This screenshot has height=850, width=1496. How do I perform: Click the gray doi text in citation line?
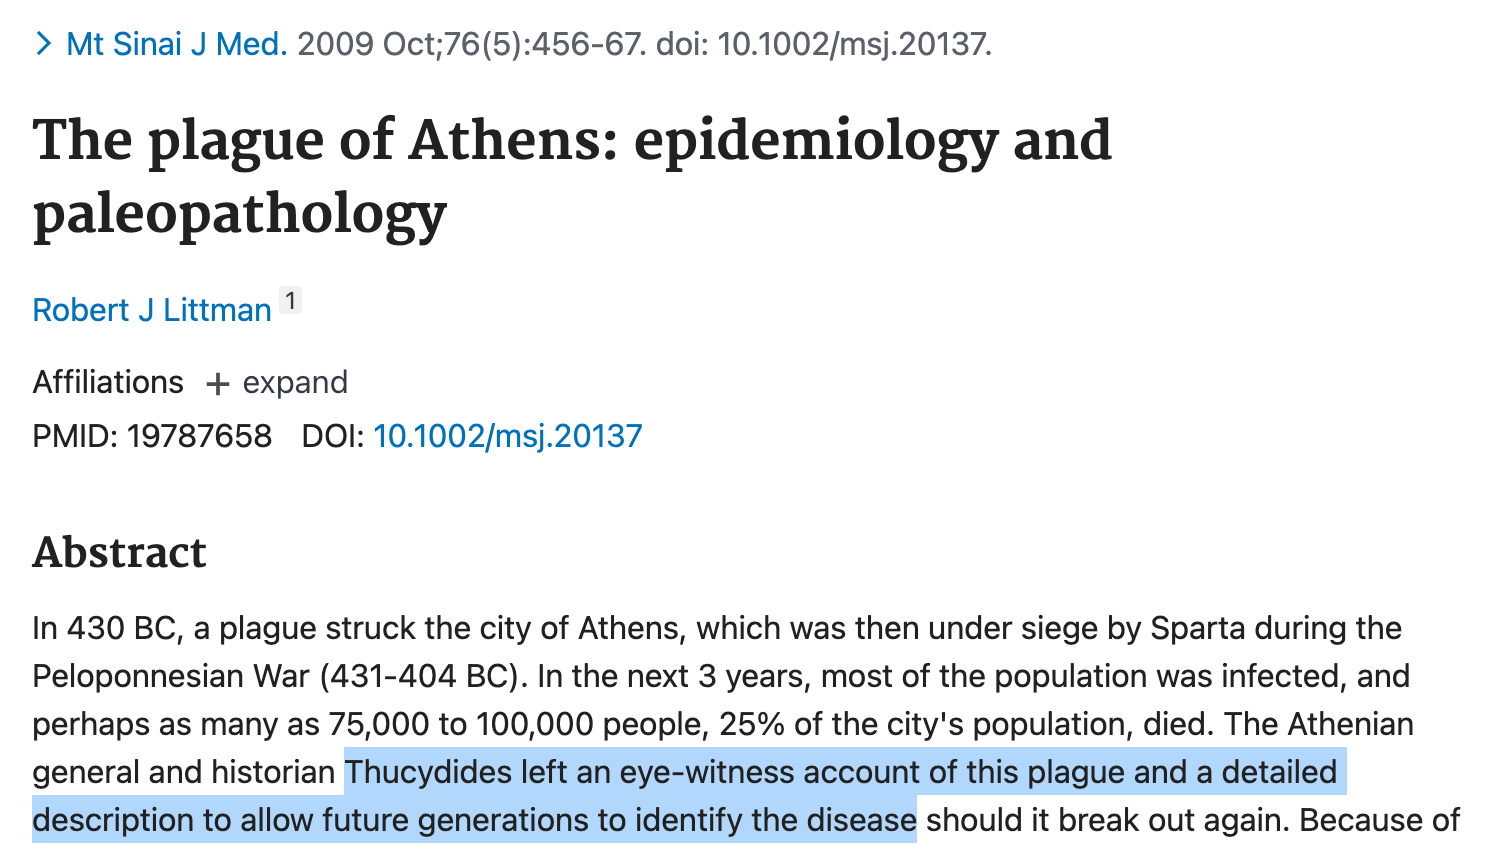pyautogui.click(x=824, y=44)
